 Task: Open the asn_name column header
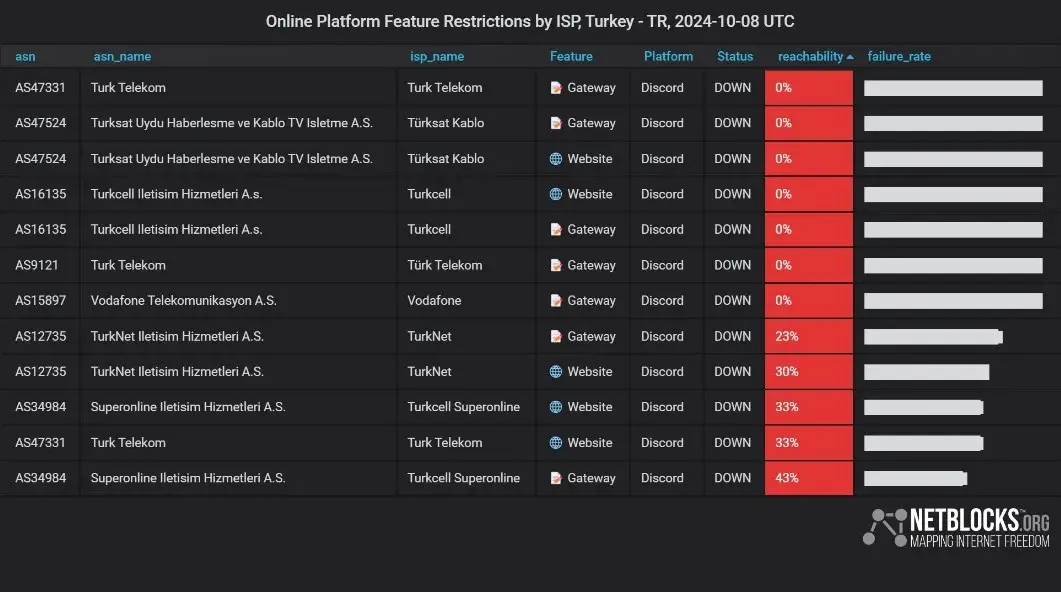pyautogui.click(x=122, y=57)
